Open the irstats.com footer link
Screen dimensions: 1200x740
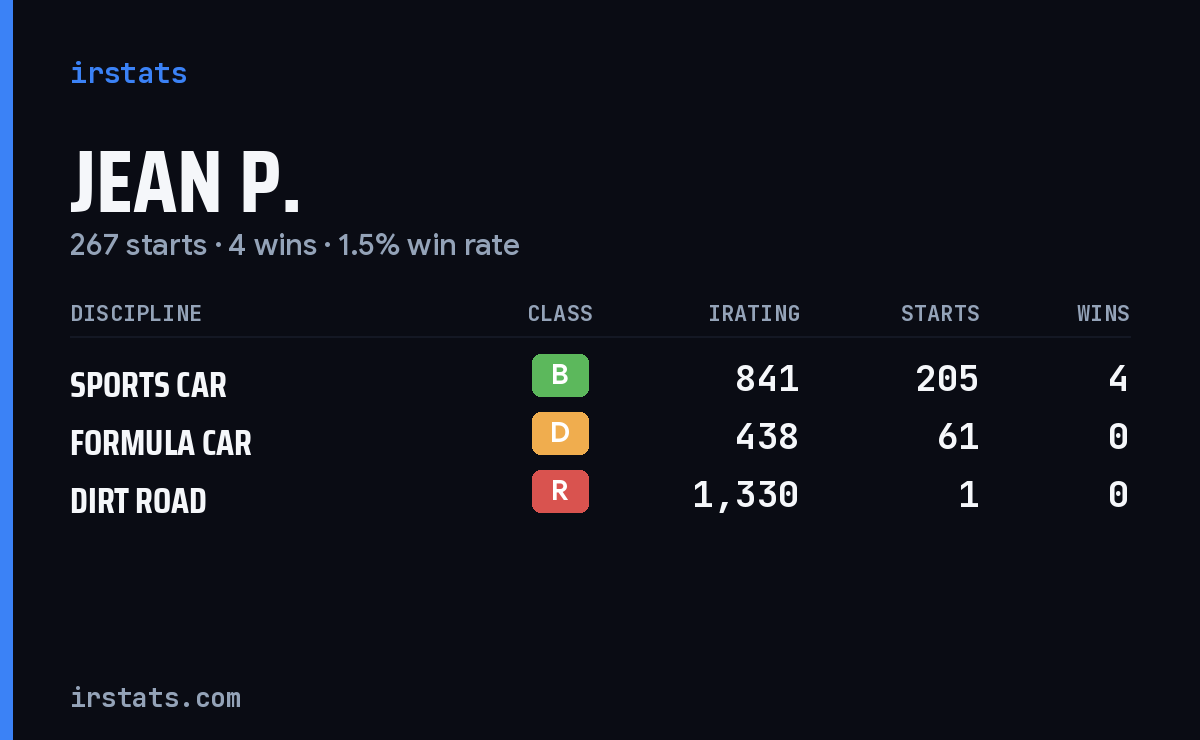155,697
